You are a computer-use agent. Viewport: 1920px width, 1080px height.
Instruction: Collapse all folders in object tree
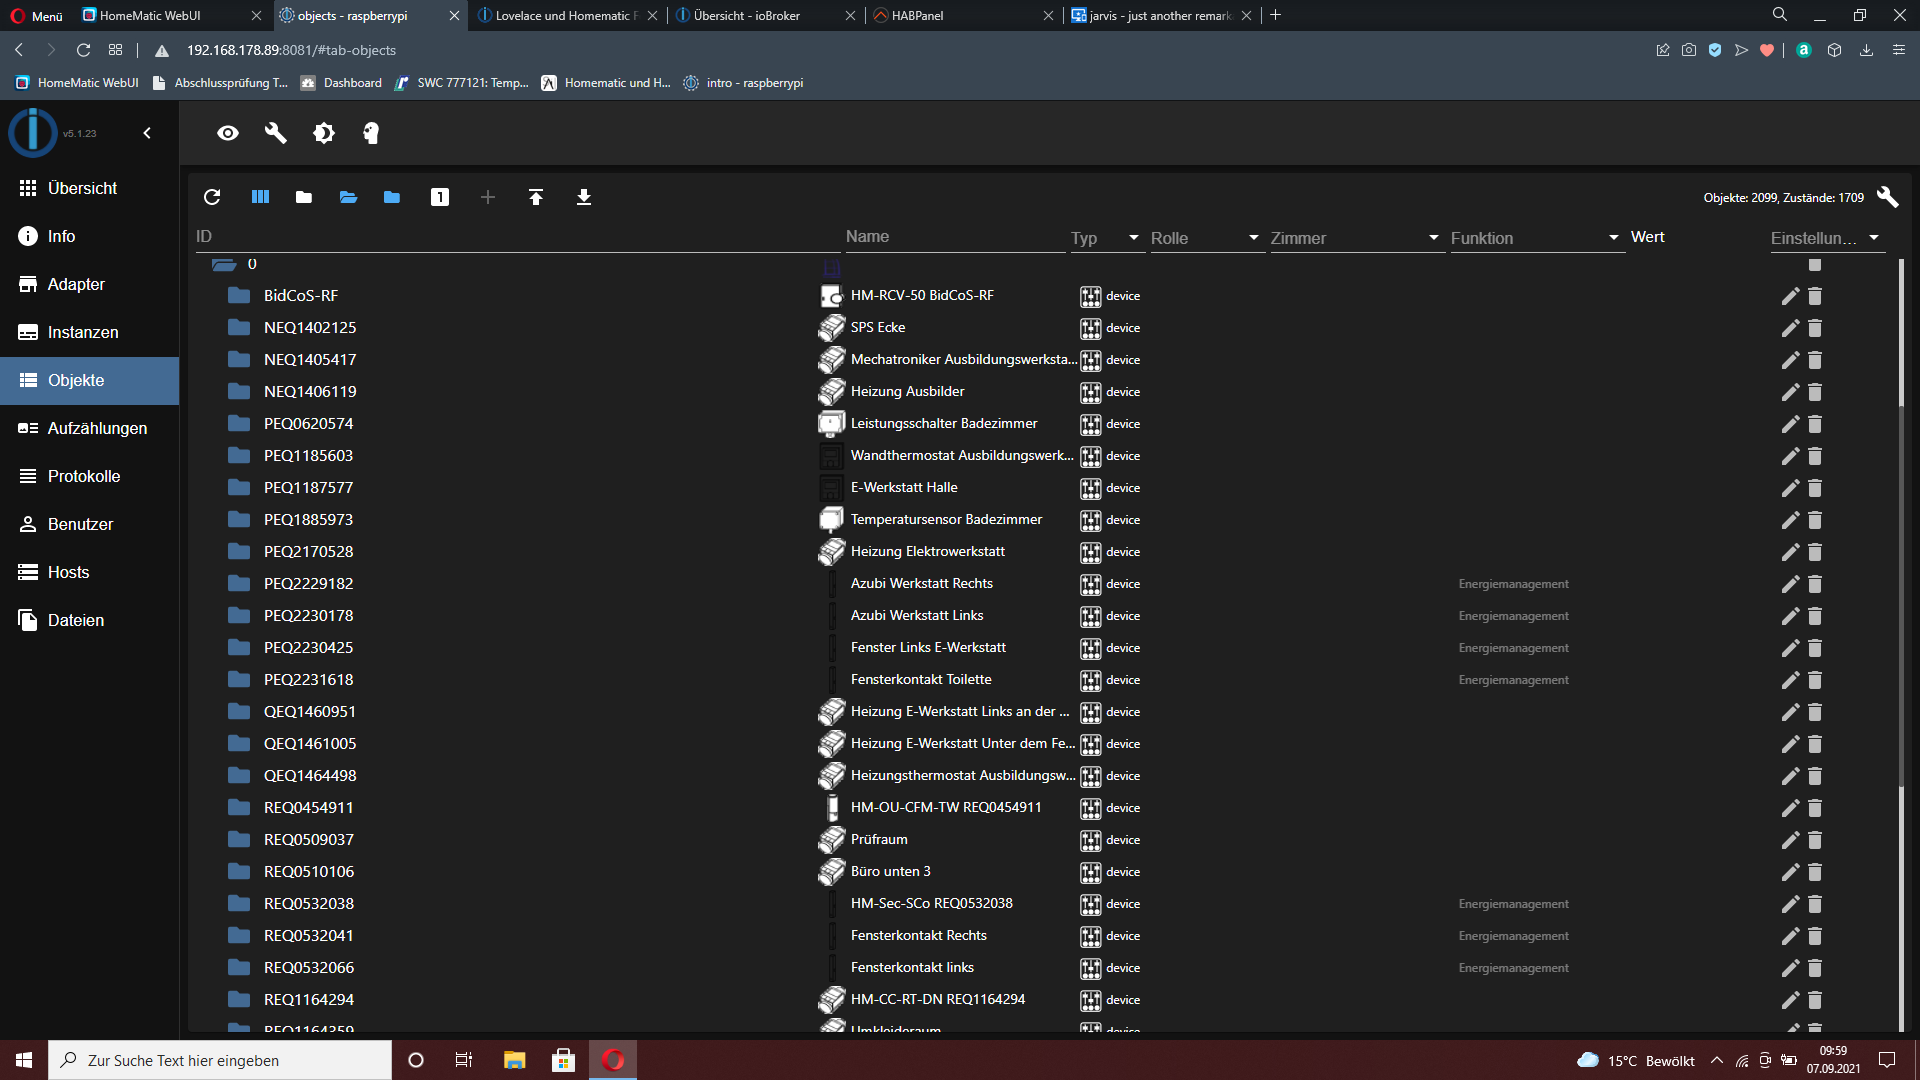tap(304, 197)
